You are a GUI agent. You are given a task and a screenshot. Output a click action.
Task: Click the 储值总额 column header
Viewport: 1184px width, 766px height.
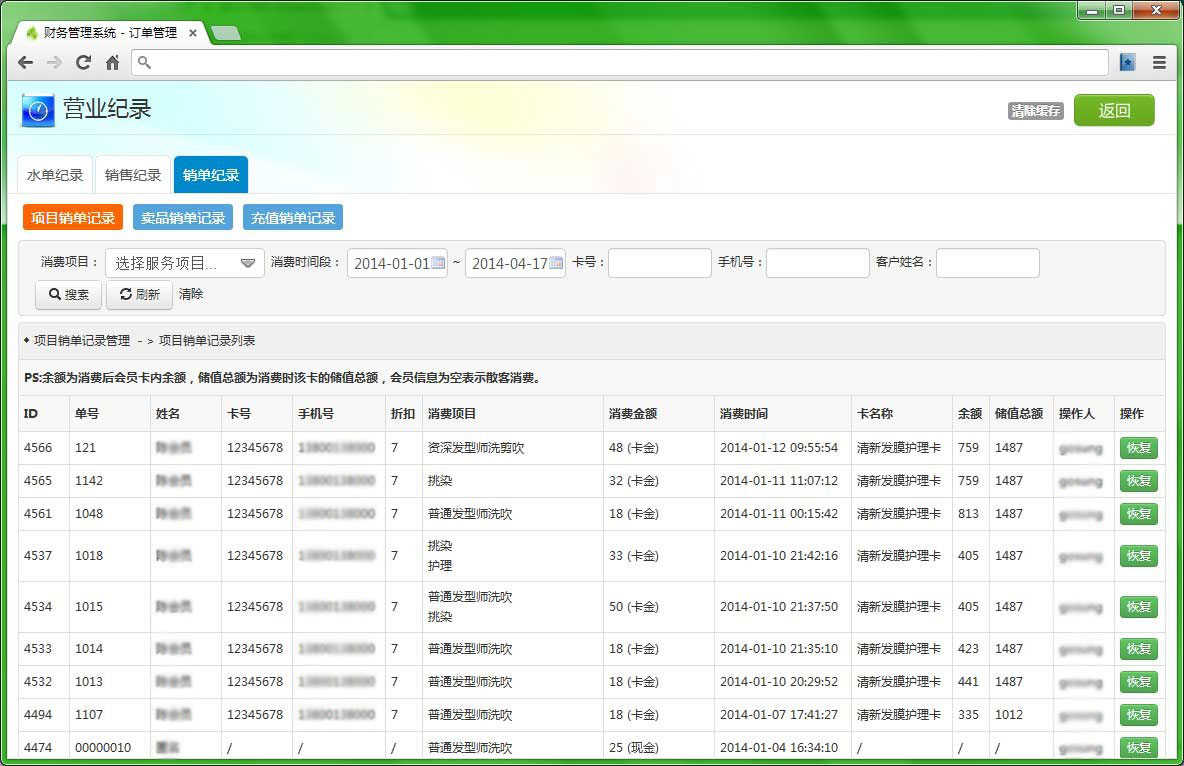(x=1019, y=413)
